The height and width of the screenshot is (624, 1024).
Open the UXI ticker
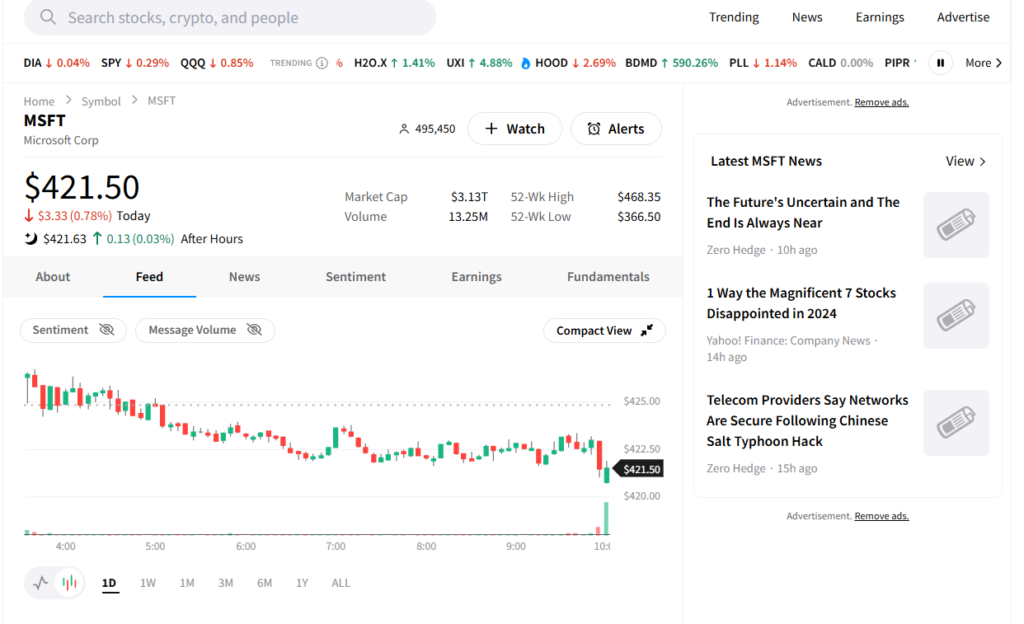(479, 63)
